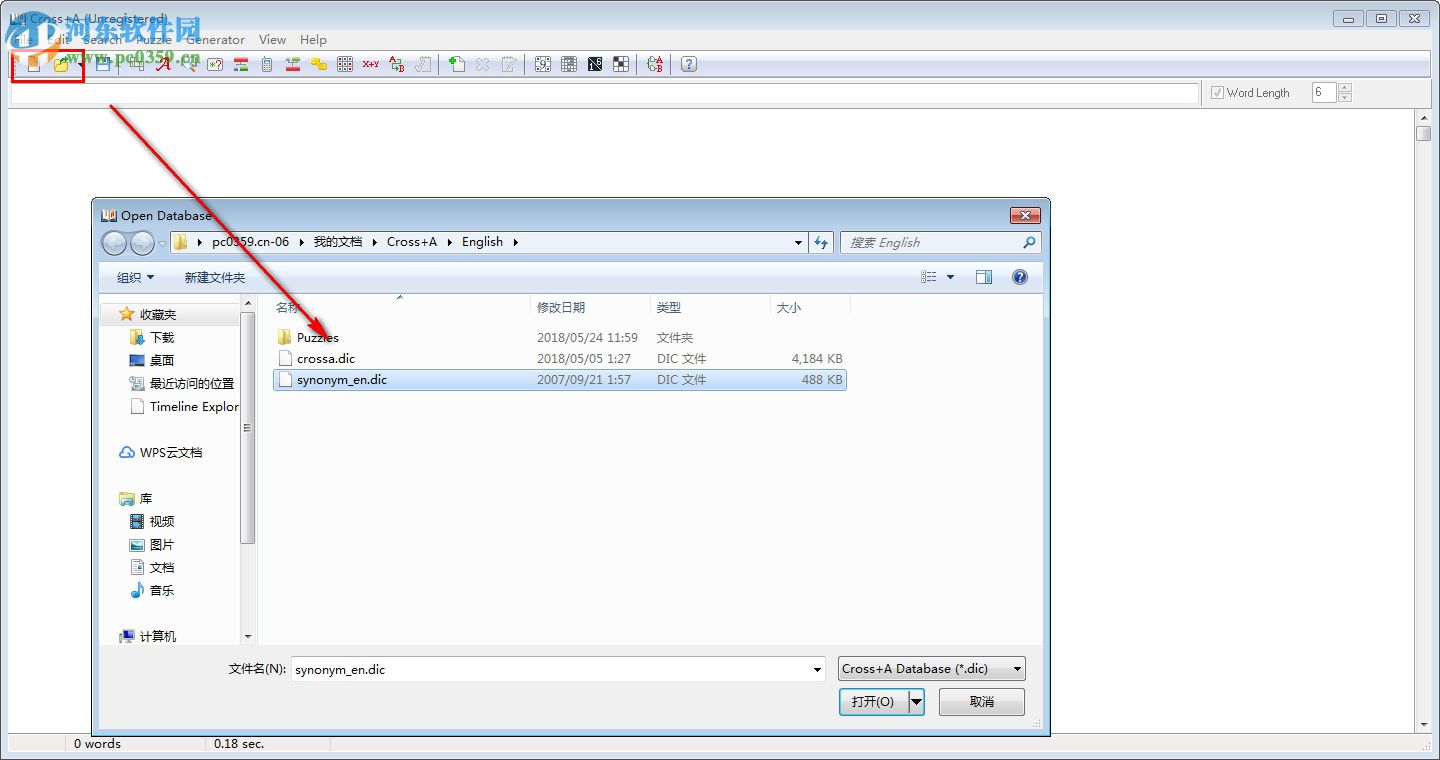This screenshot has width=1440, height=760.
Task: Click the Word Length spinner arrows
Action: 1344,93
